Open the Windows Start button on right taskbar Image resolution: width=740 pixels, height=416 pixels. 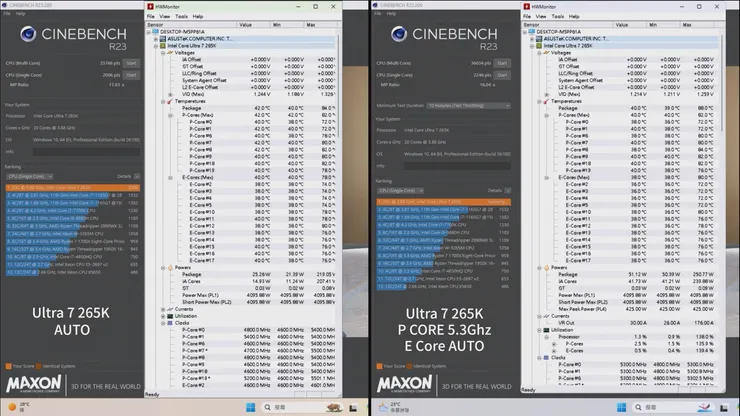622,407
